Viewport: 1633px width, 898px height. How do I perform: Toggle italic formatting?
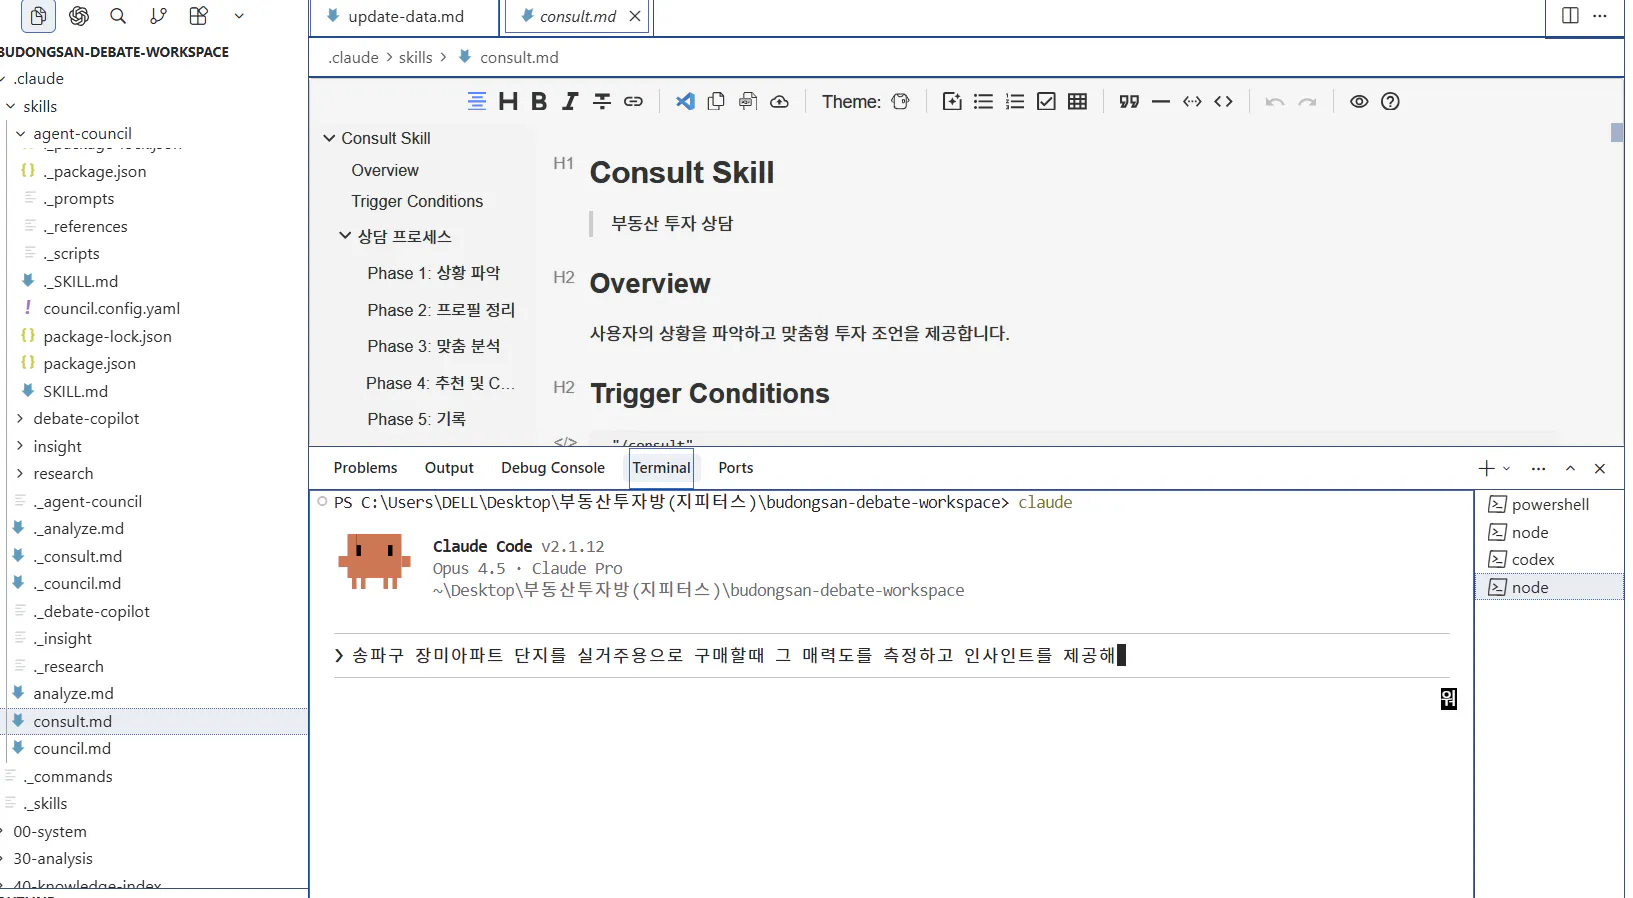click(570, 101)
